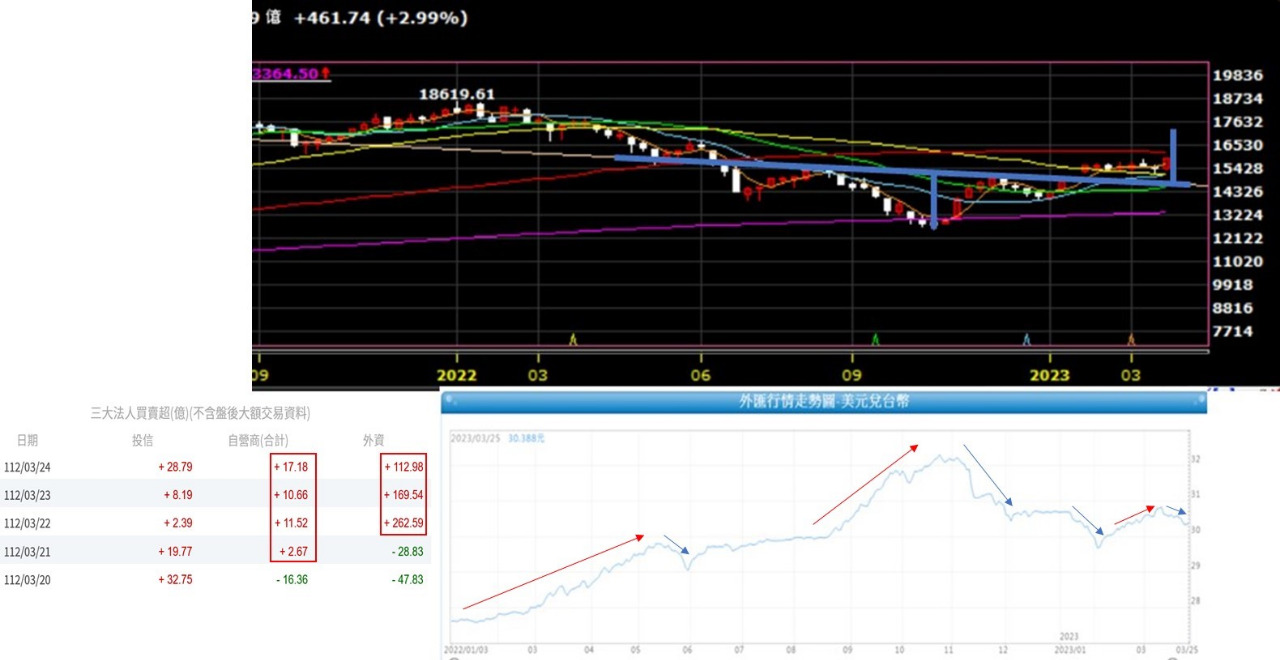Click the range slider handle below 2022/01/03
Image resolution: width=1280 pixels, height=660 pixels.
[x=455, y=658]
